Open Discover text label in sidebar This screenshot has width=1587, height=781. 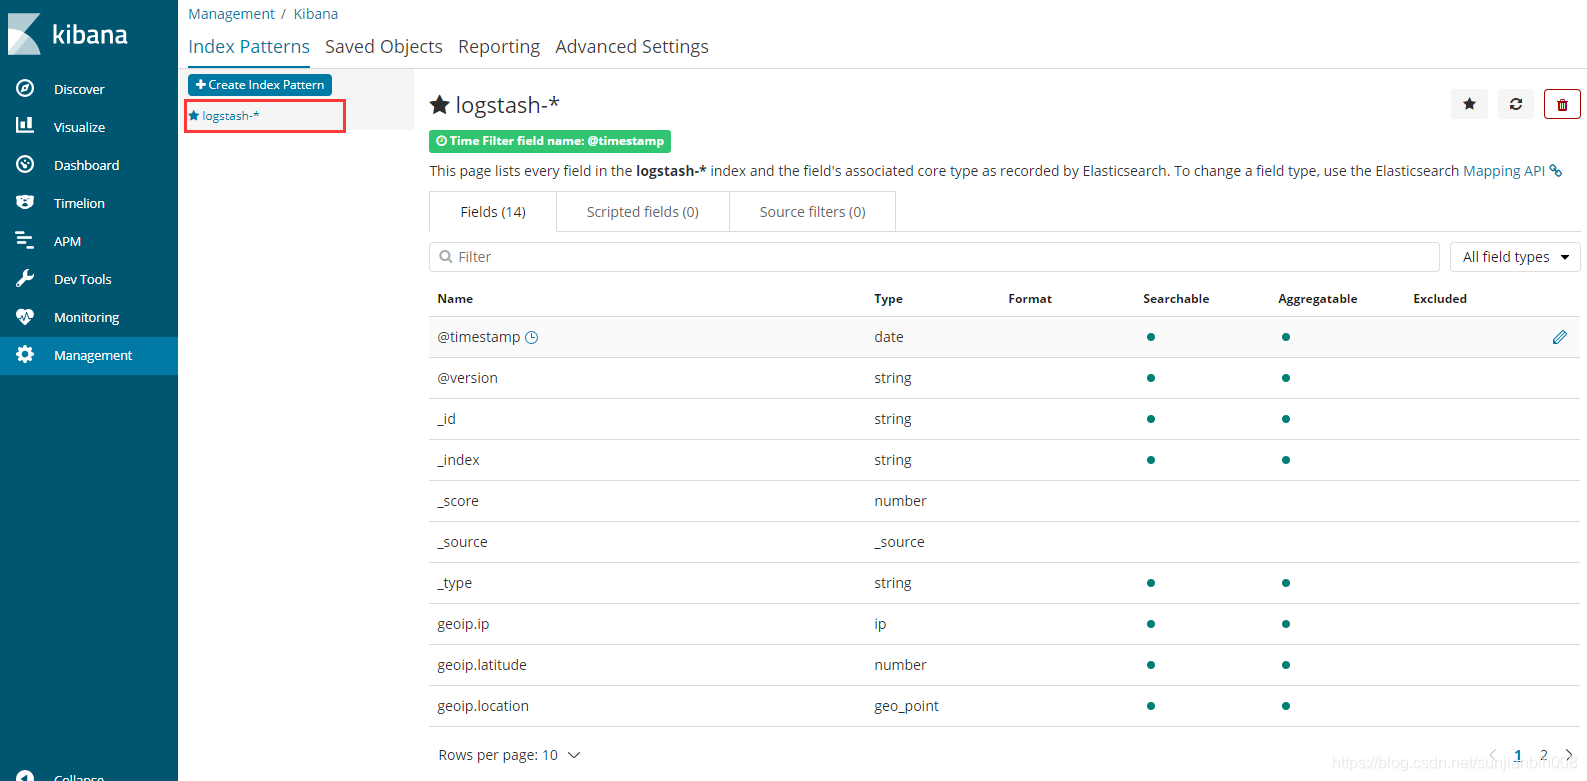pyautogui.click(x=79, y=89)
